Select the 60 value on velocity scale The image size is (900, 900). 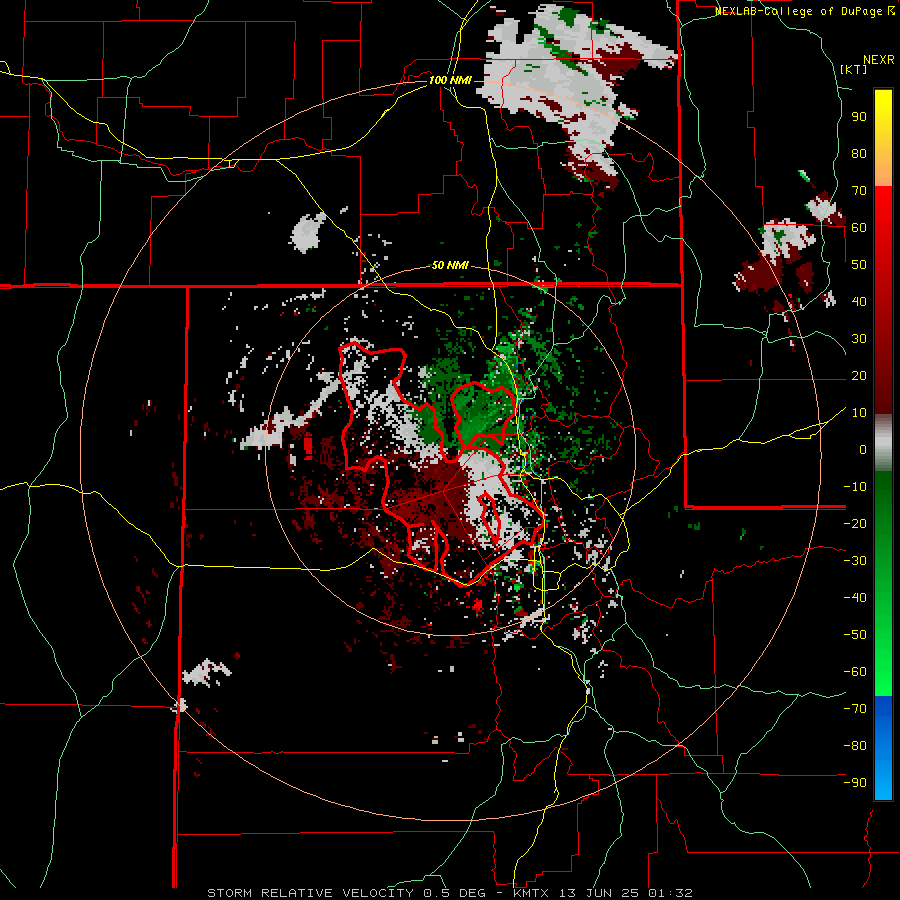[x=859, y=227]
